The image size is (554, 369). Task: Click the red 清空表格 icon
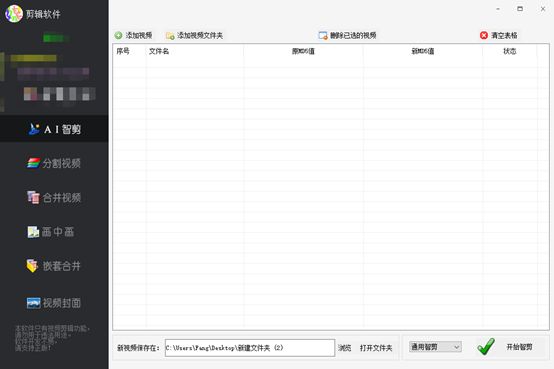click(x=484, y=35)
